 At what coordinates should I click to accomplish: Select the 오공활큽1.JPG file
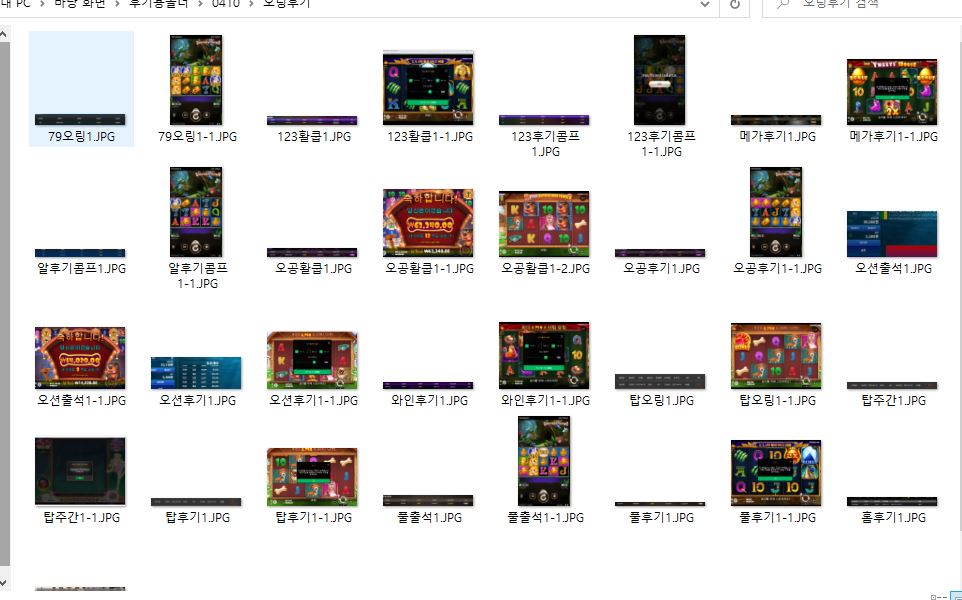pos(312,253)
